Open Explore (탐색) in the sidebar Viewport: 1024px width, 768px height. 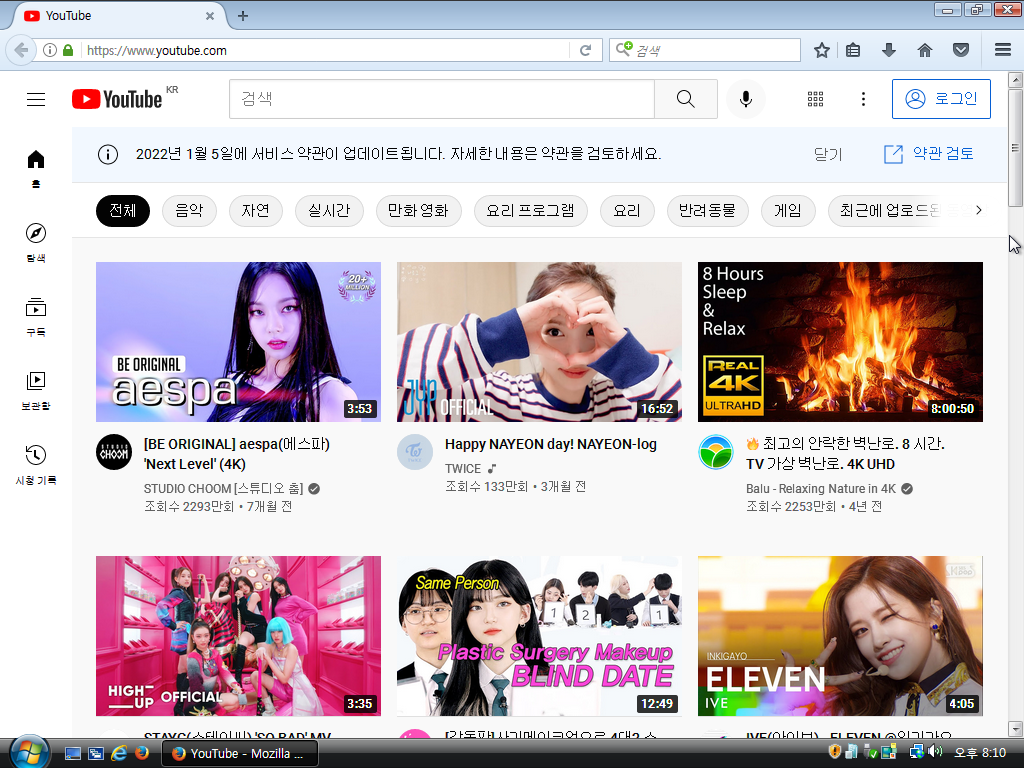pyautogui.click(x=36, y=243)
